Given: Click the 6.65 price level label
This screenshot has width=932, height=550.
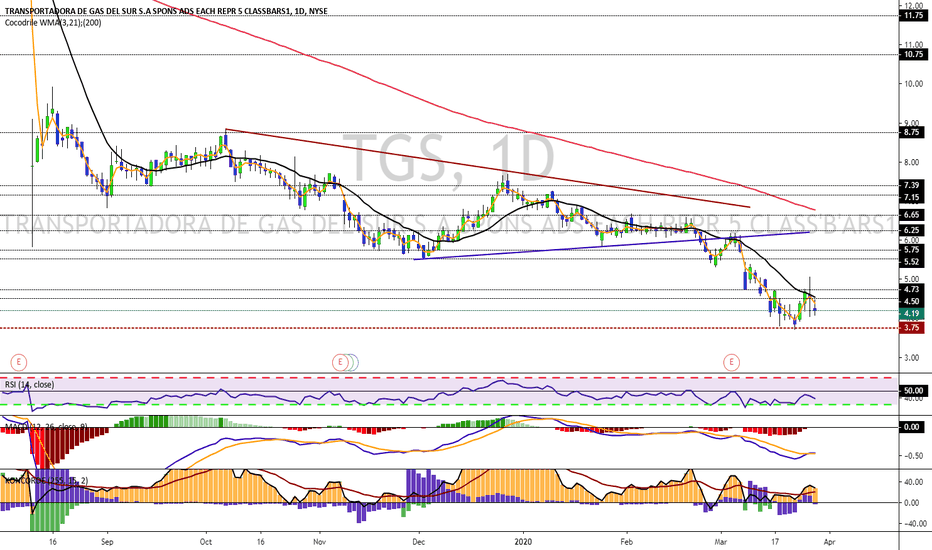Looking at the screenshot, I should coord(912,215).
